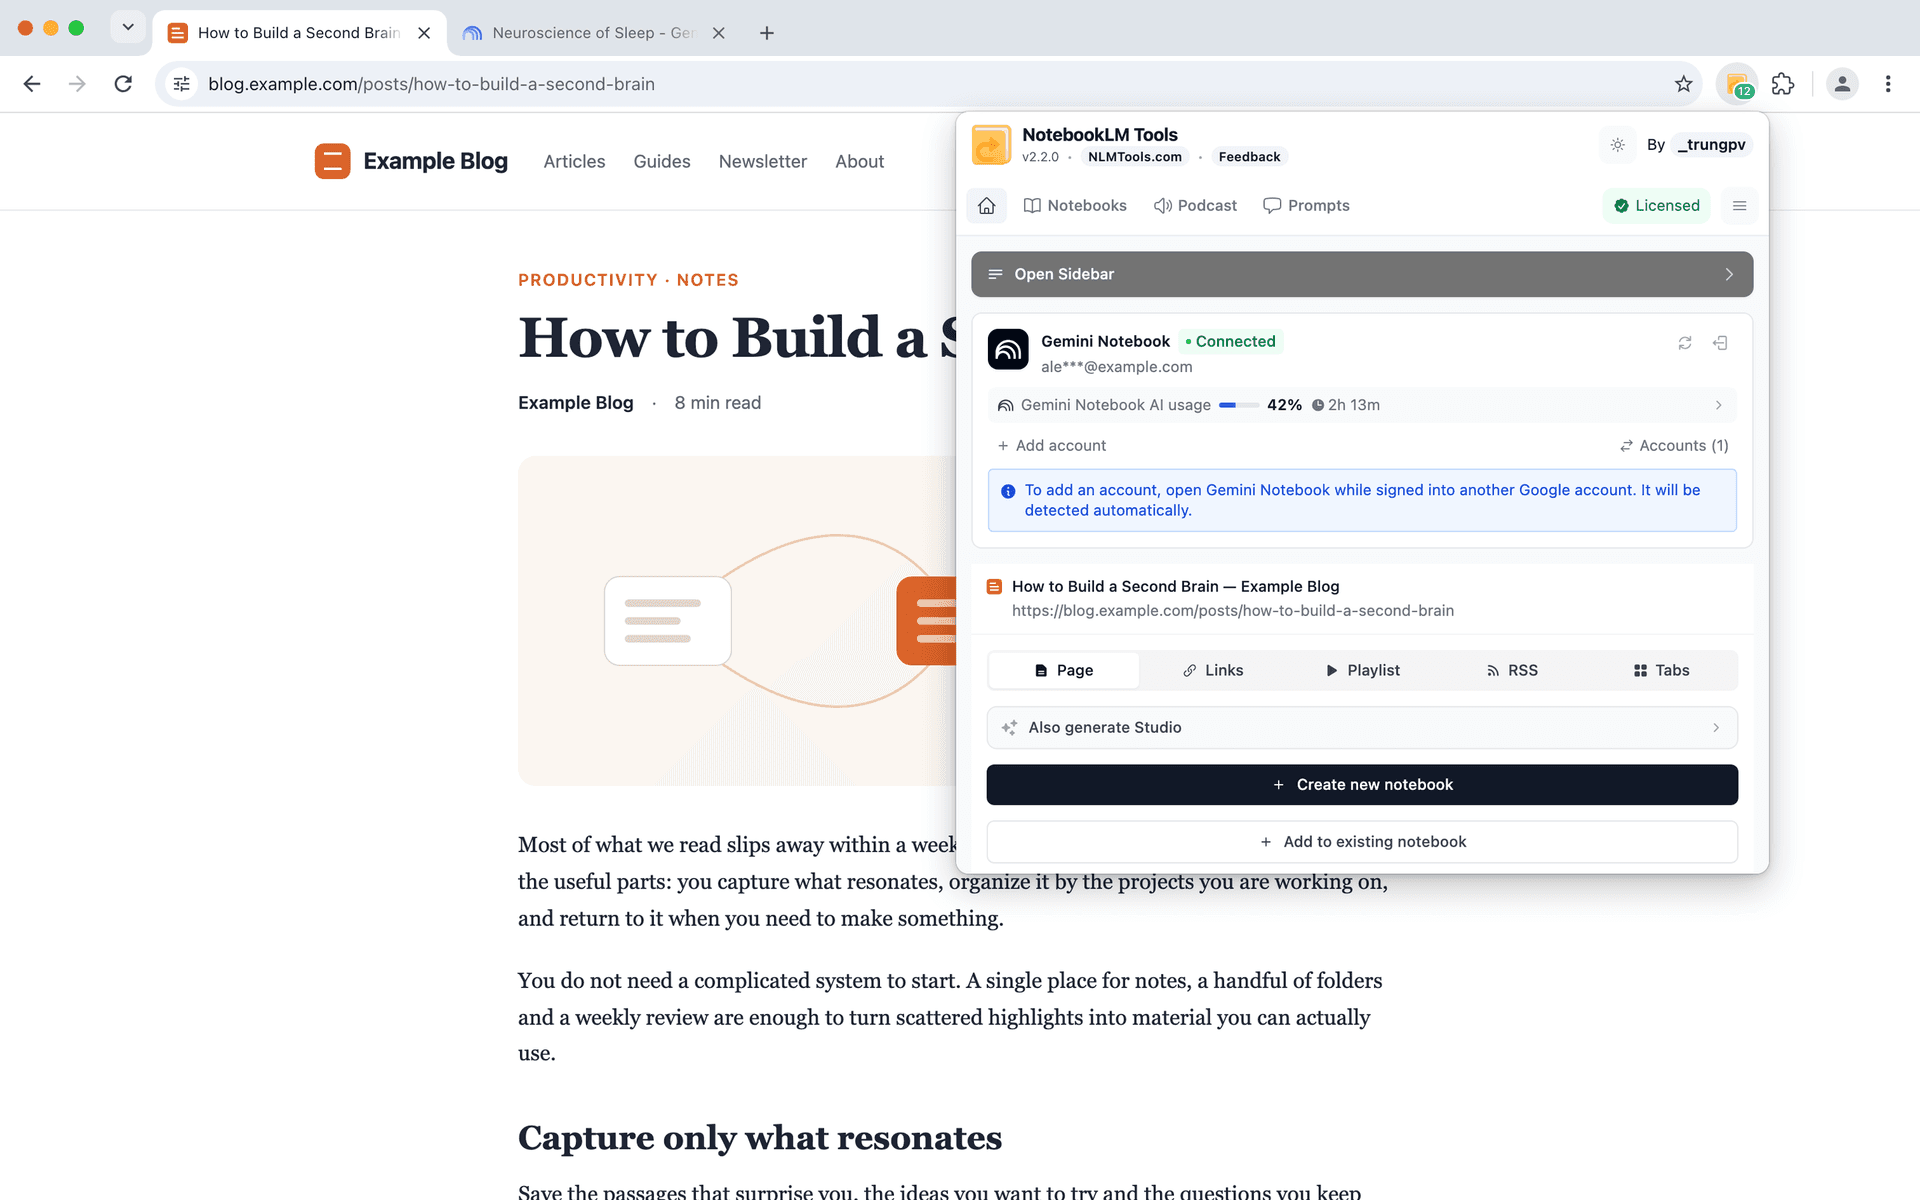Click the Licensed status badge

[1656, 205]
